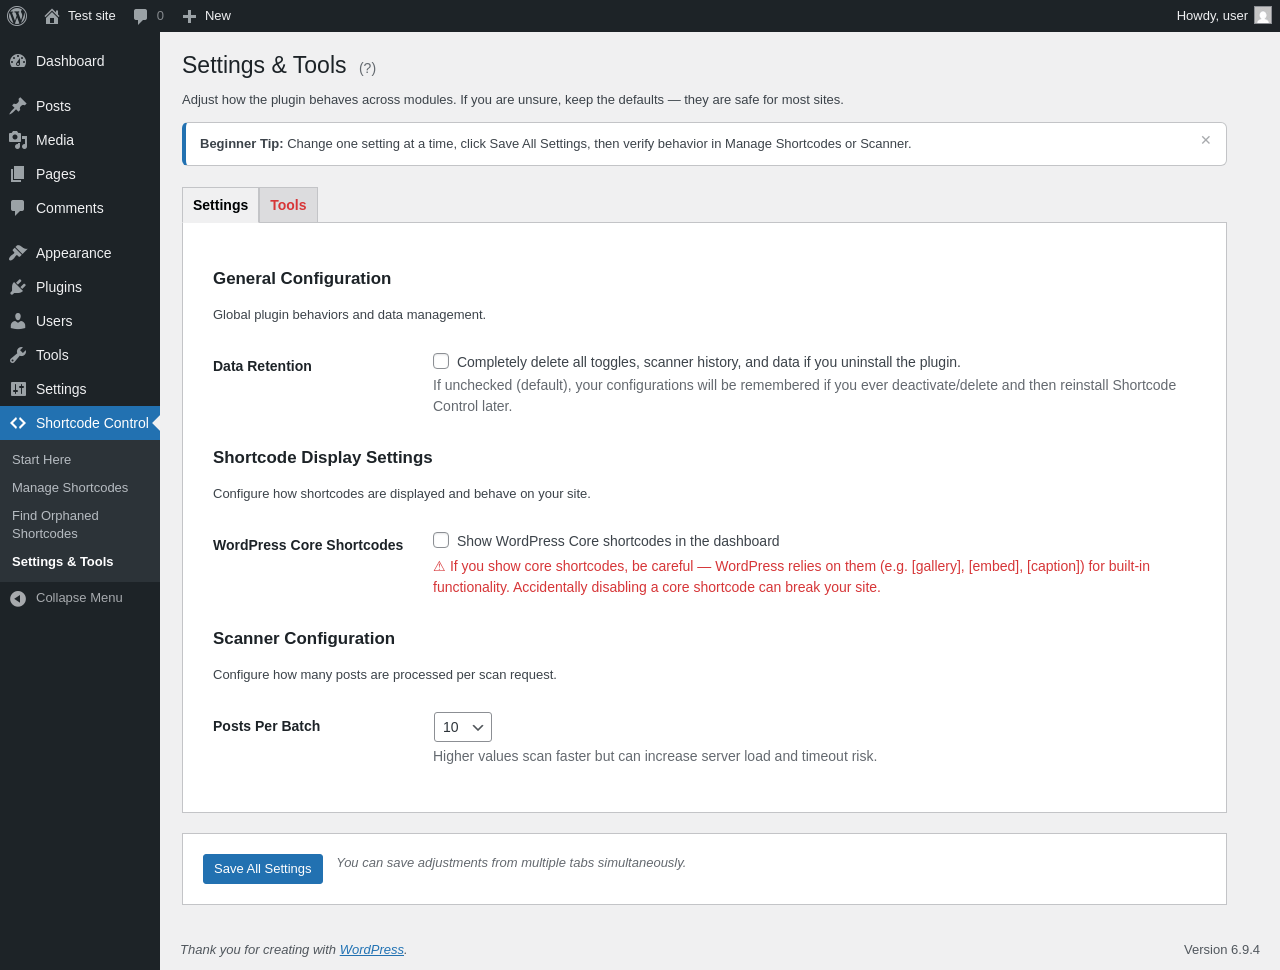Viewport: 1280px width, 970px height.
Task: Click the user avatar in top bar
Action: (x=1263, y=16)
